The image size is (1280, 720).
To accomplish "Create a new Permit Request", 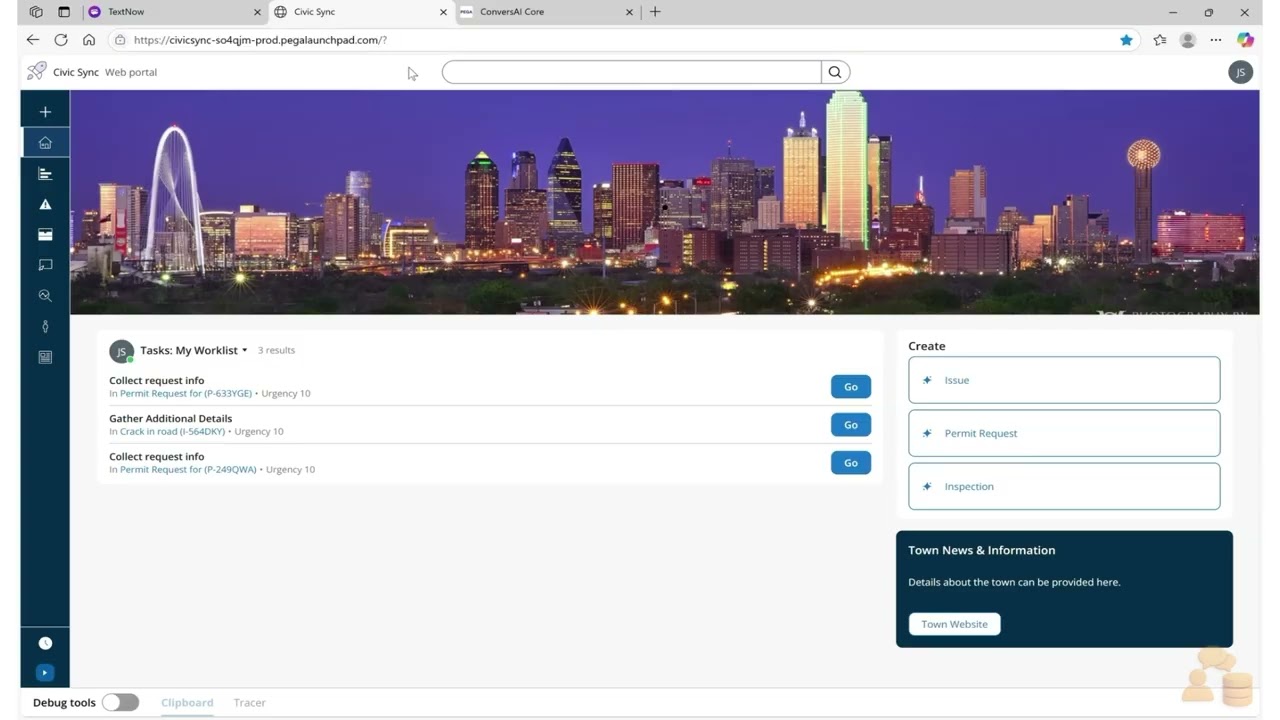I will (1064, 433).
